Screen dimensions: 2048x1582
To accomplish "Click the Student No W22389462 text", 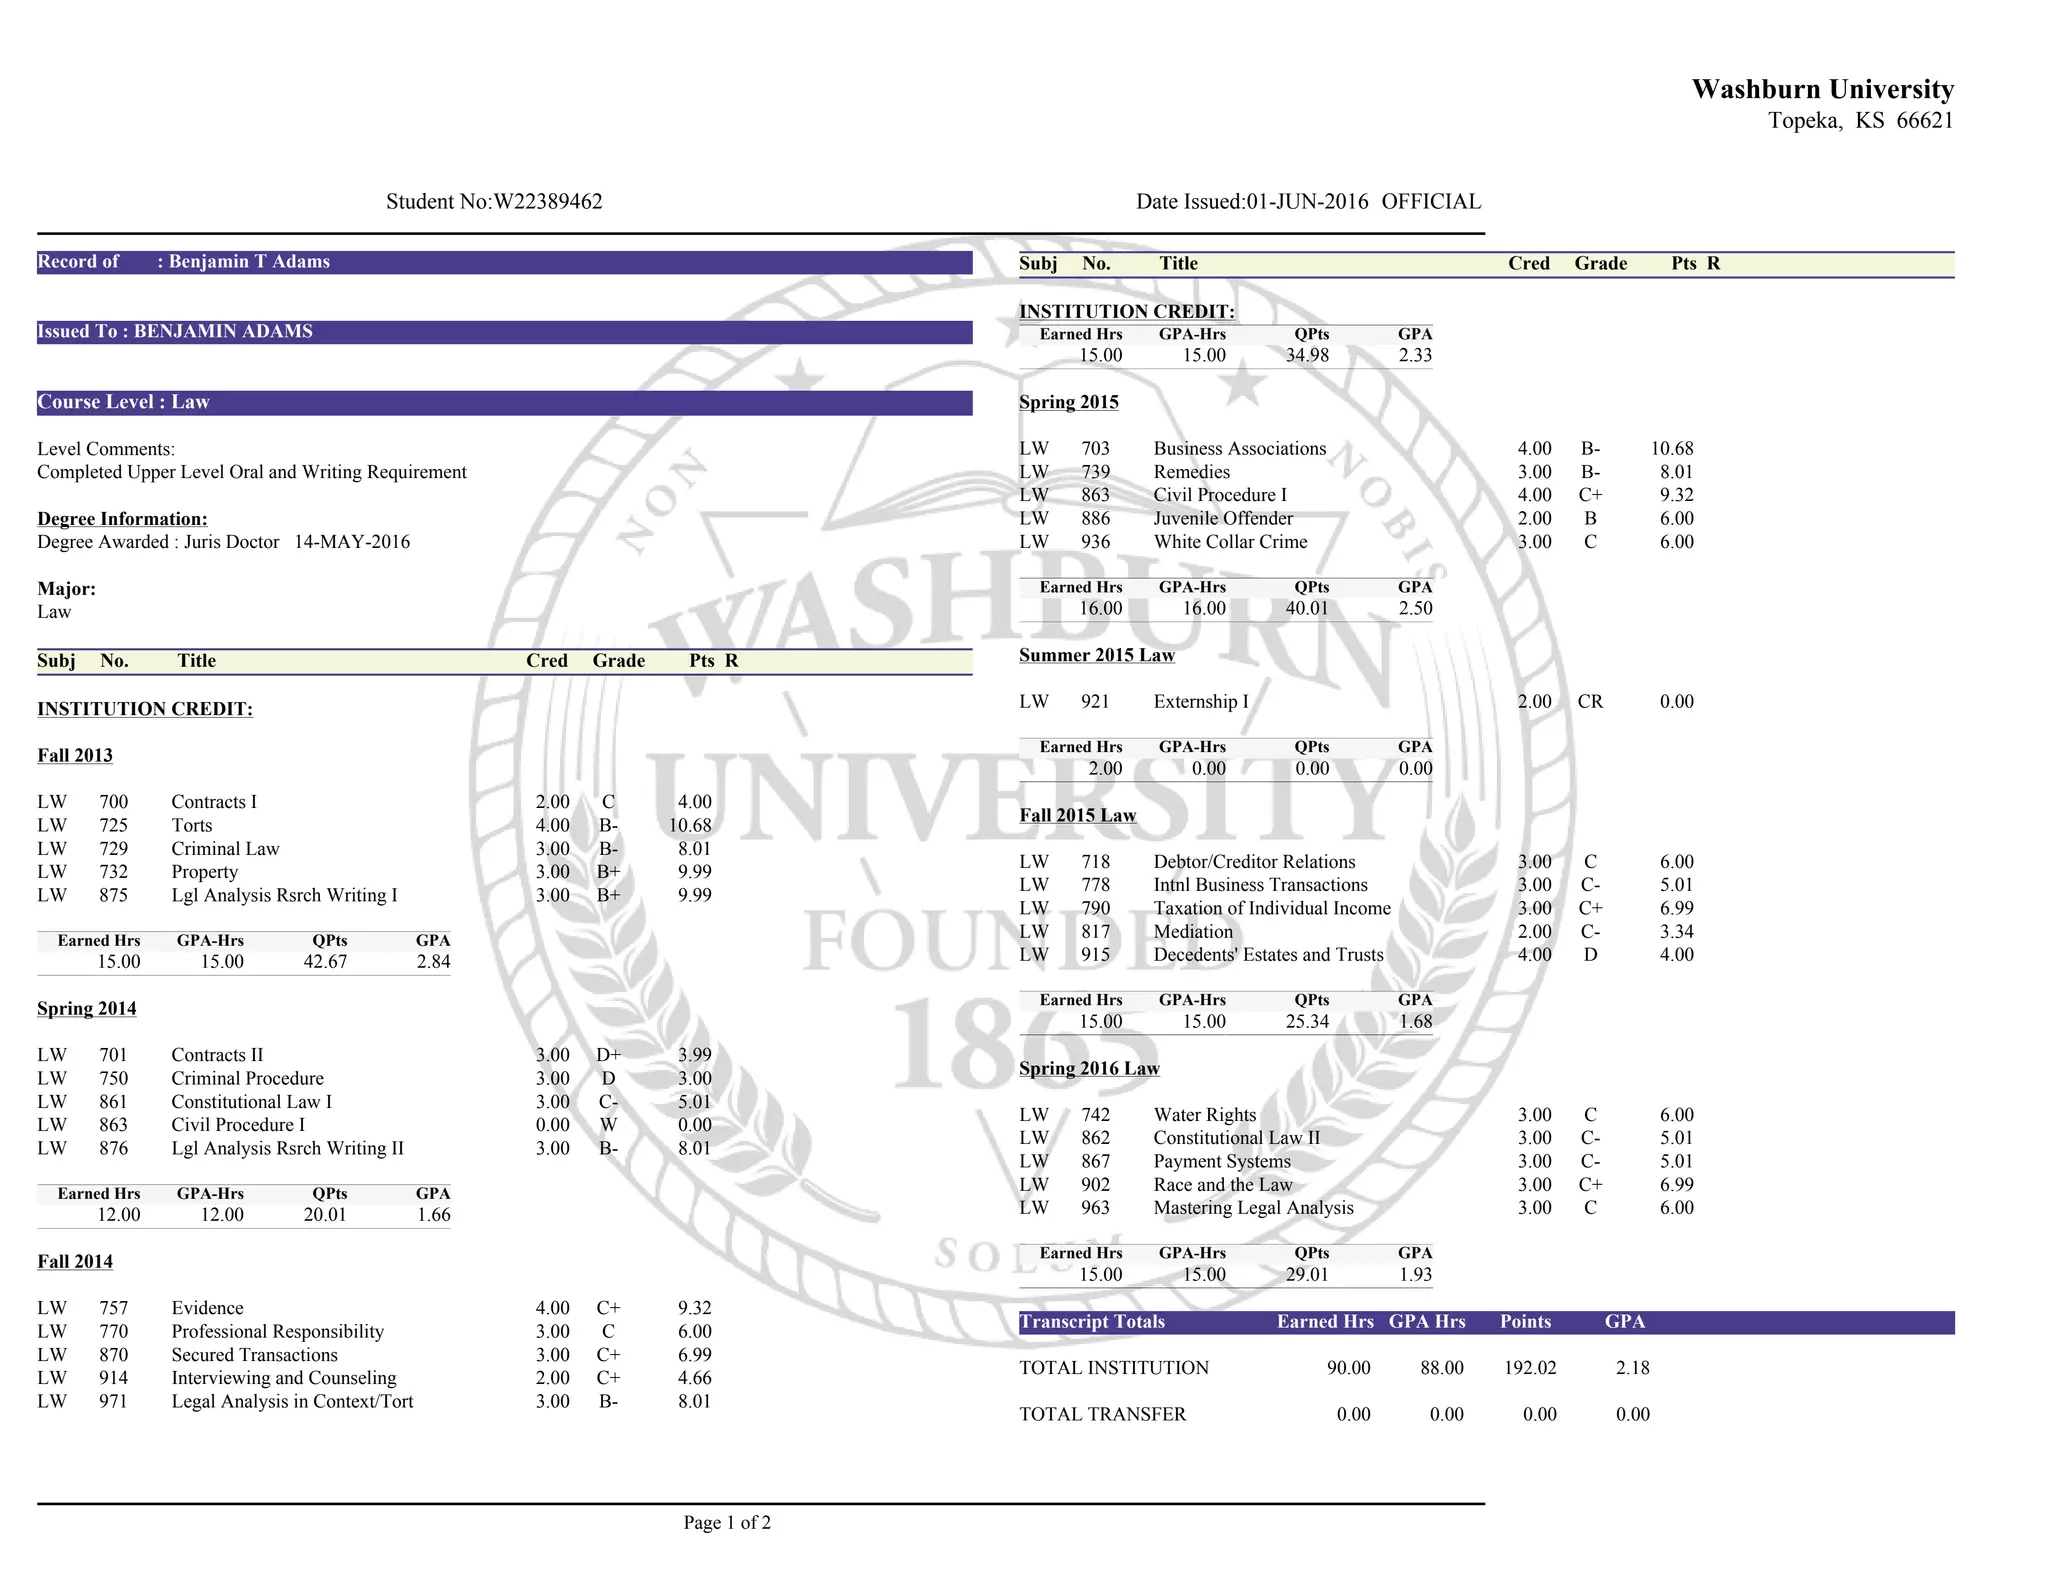I will (494, 202).
